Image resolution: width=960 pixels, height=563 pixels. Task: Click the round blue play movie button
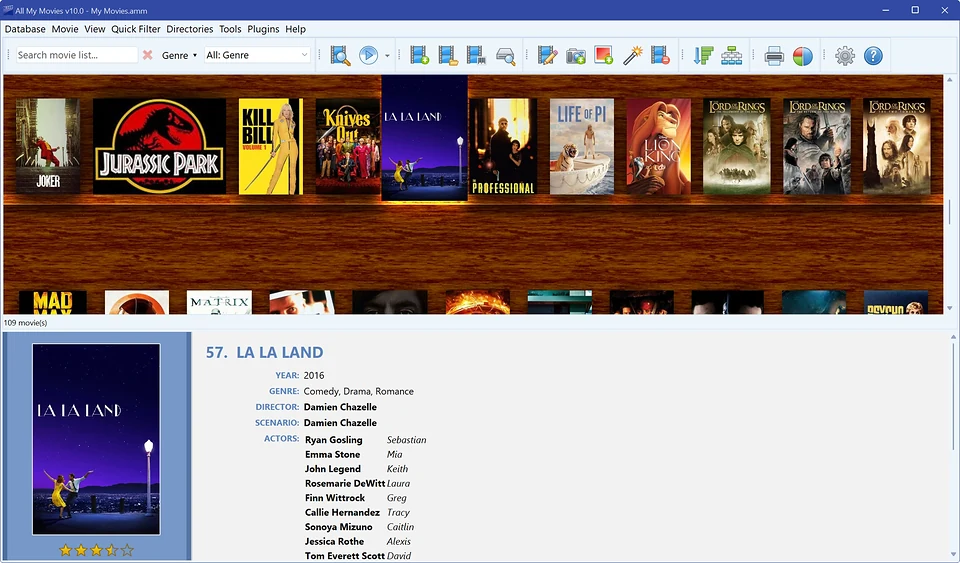tap(368, 55)
